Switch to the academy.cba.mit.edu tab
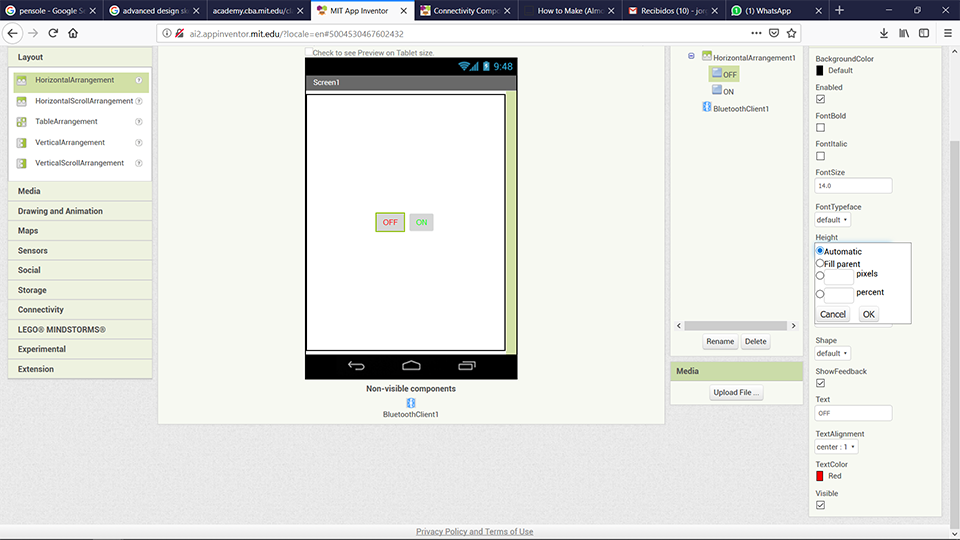The height and width of the screenshot is (540, 960). coord(258,10)
